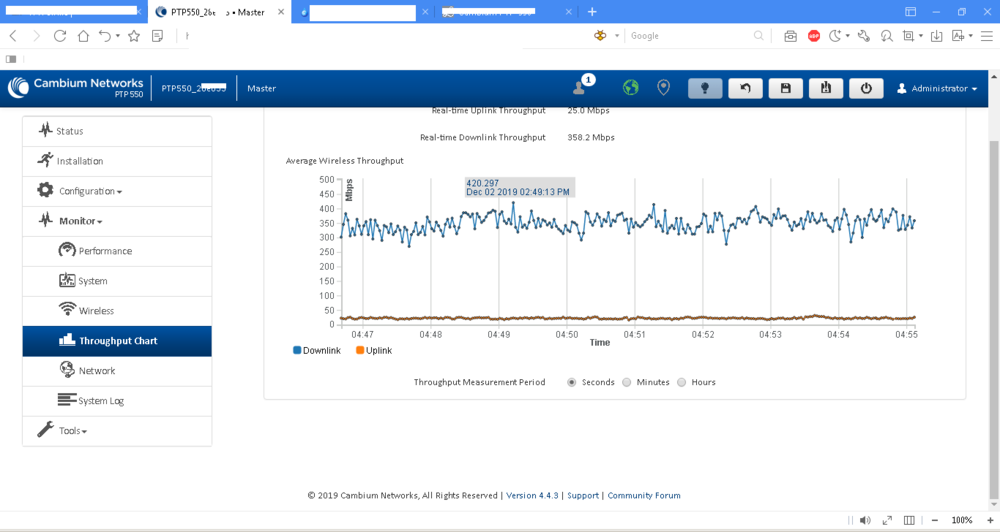Toggle Downlink series via blue legend swatch
Screen dimensions: 1000x532
coord(297,351)
